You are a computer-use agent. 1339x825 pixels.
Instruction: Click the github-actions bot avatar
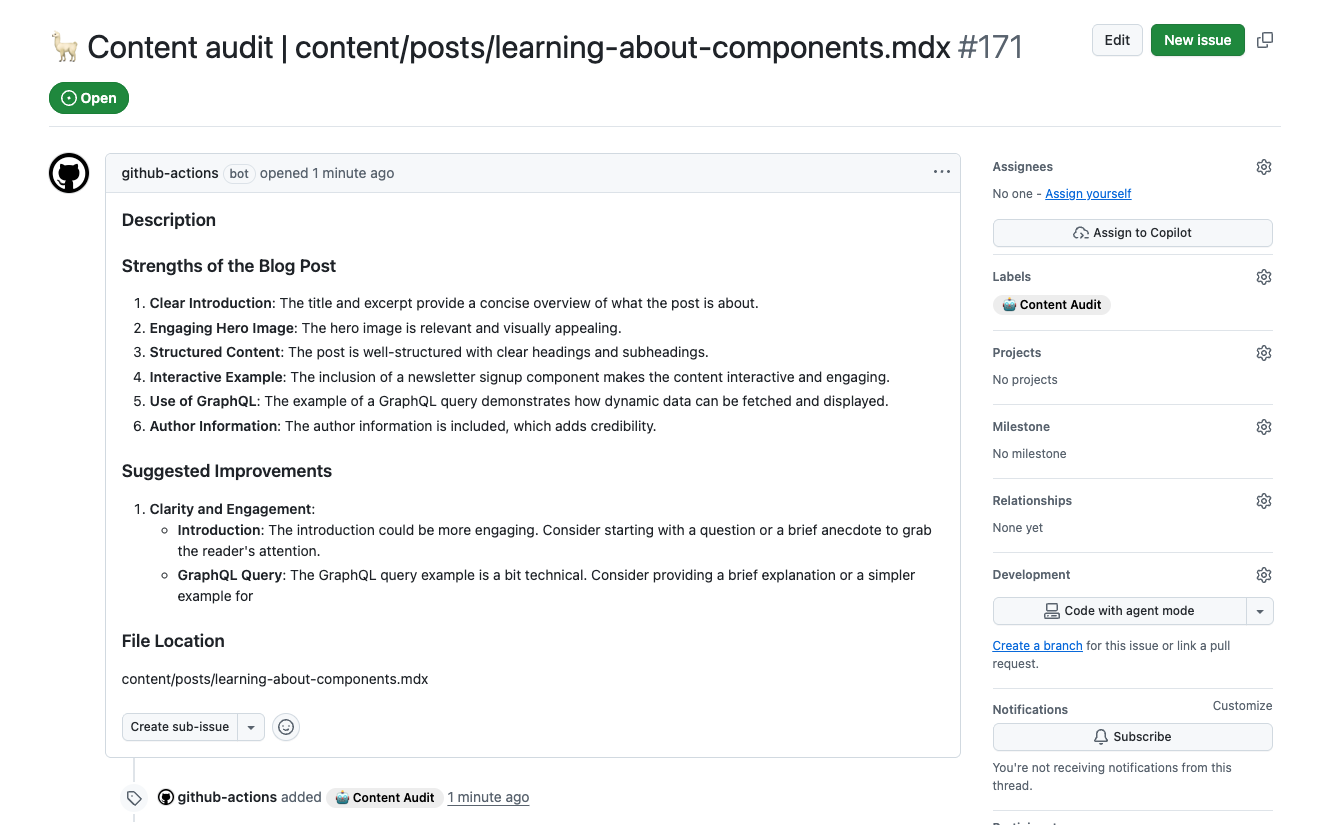[68, 172]
